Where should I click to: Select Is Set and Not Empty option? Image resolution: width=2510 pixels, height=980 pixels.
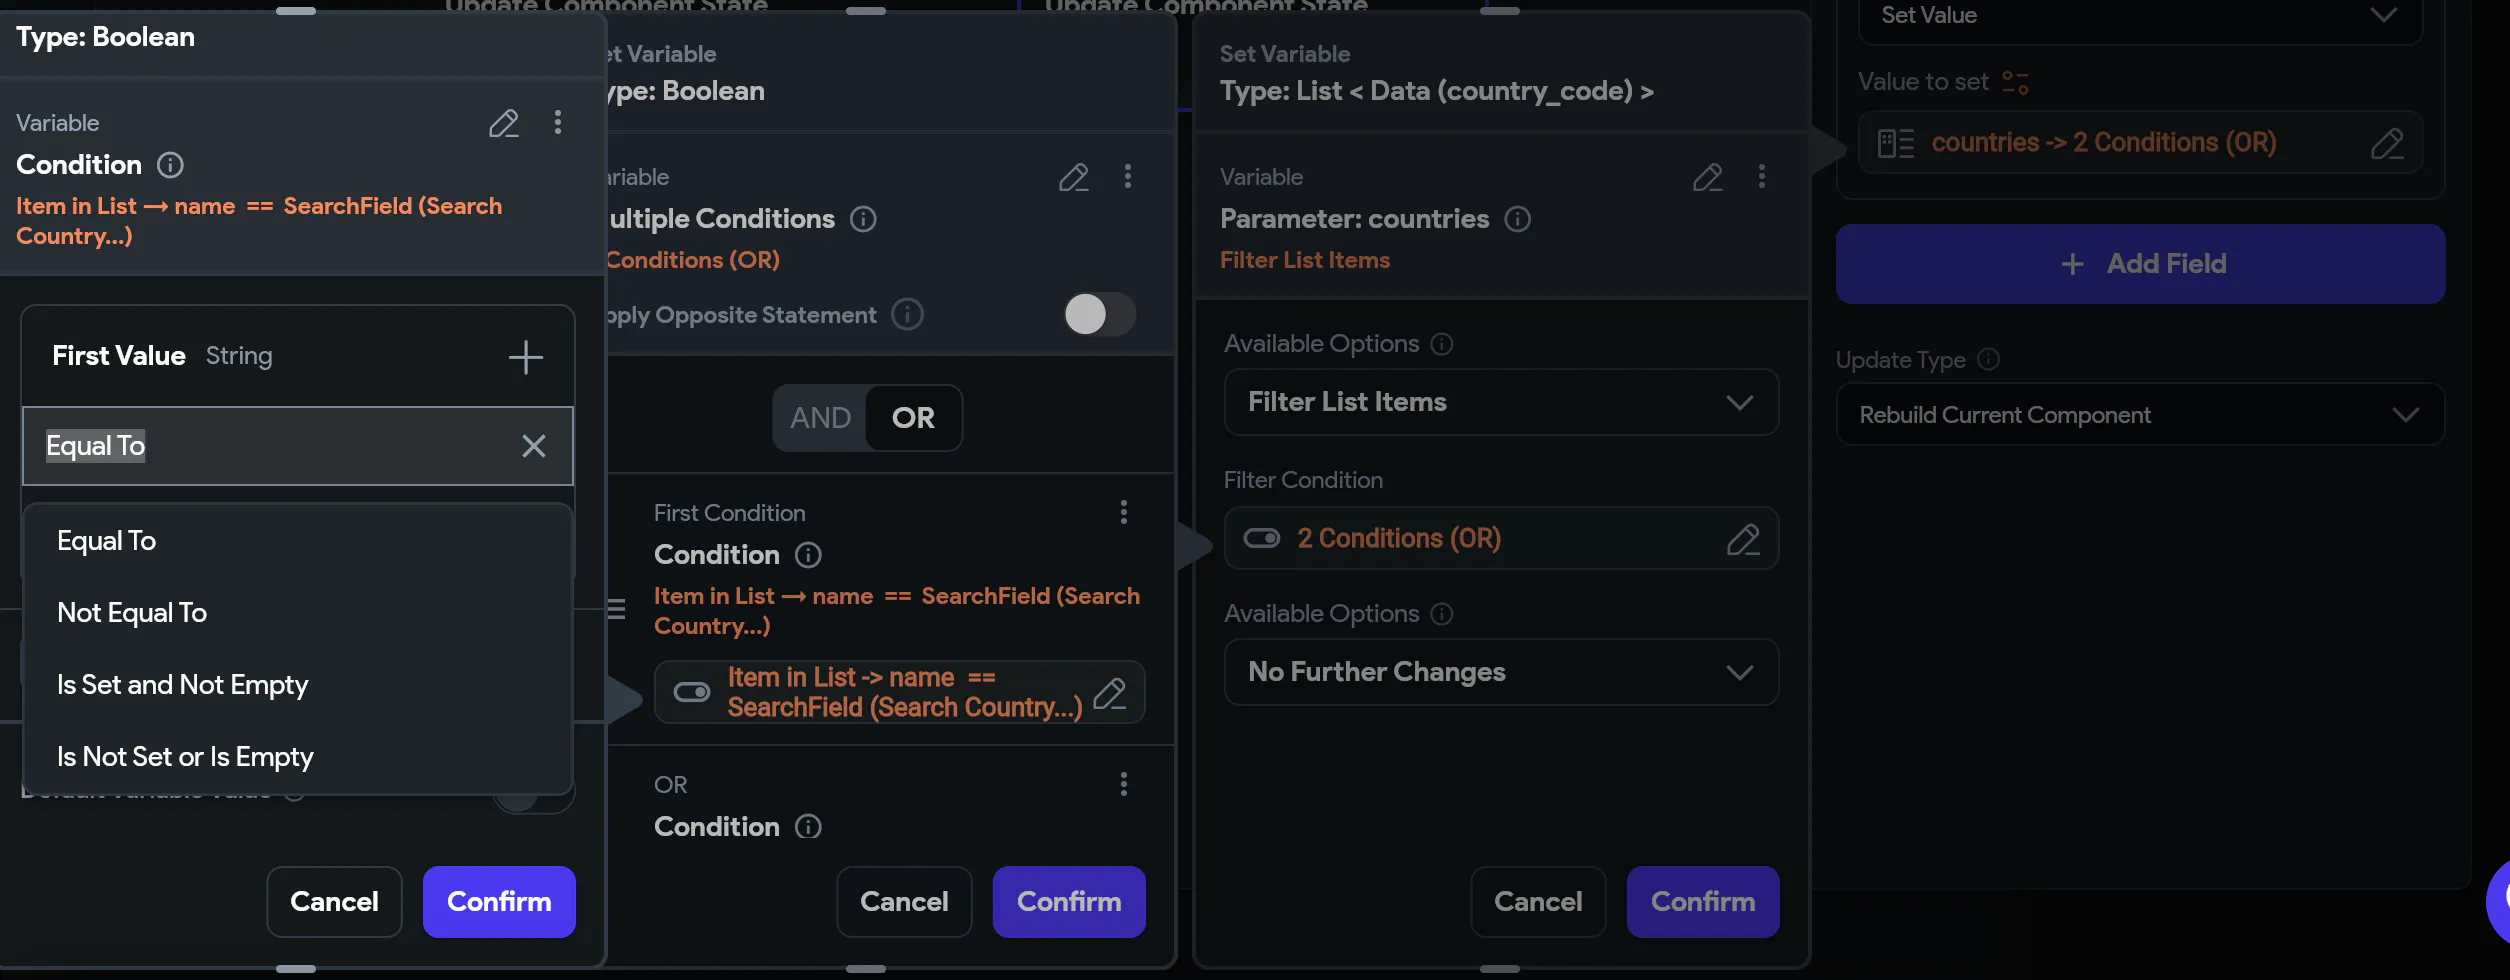[x=182, y=685]
